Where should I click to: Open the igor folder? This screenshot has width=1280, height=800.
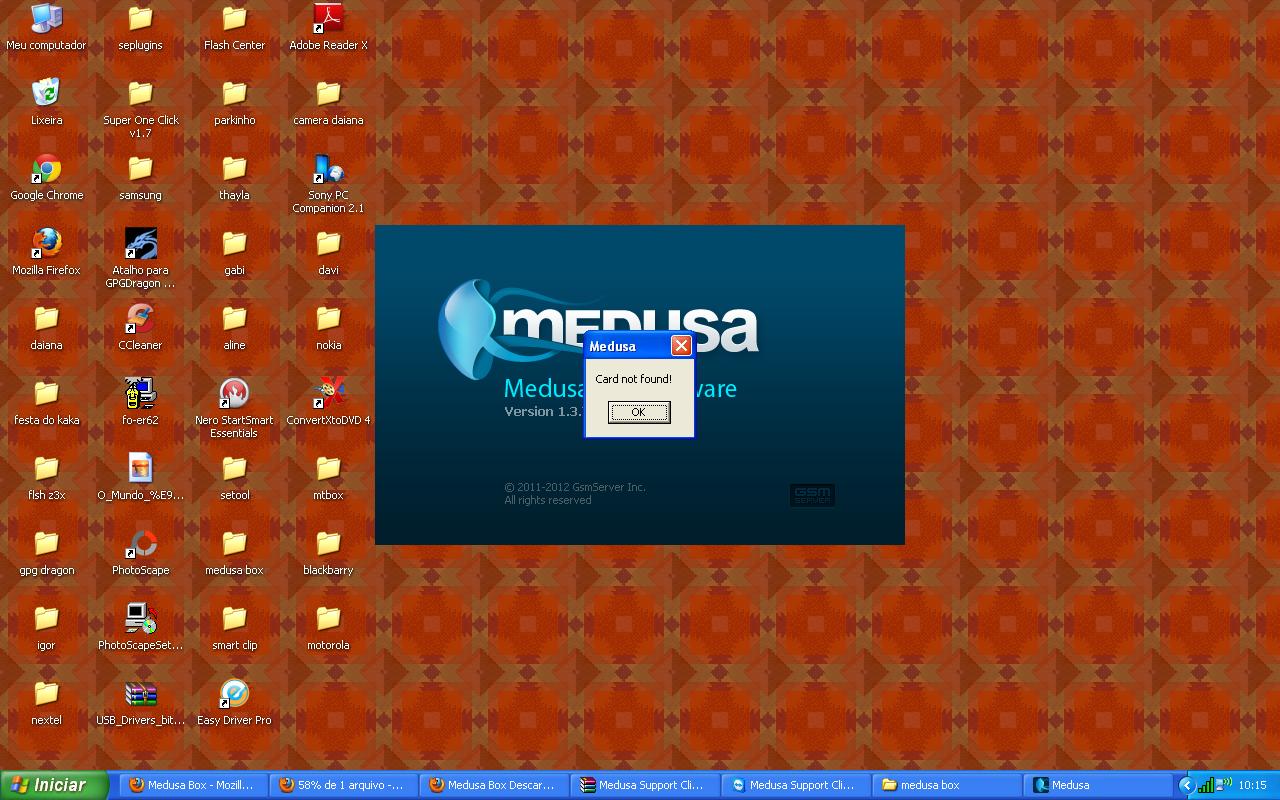click(46, 618)
